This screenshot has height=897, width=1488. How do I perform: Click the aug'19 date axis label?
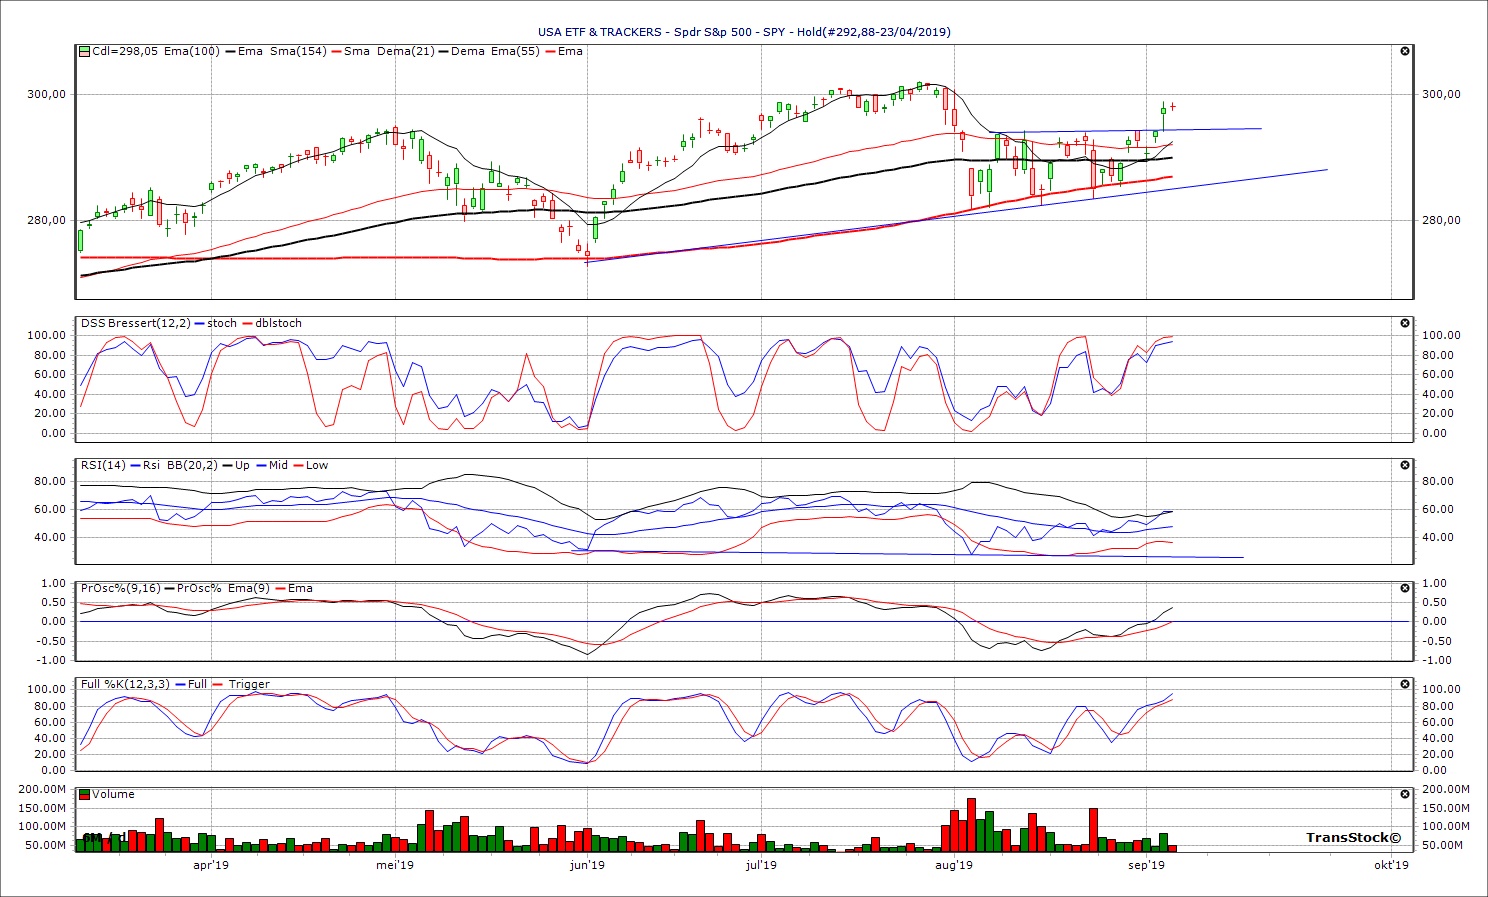(x=954, y=865)
